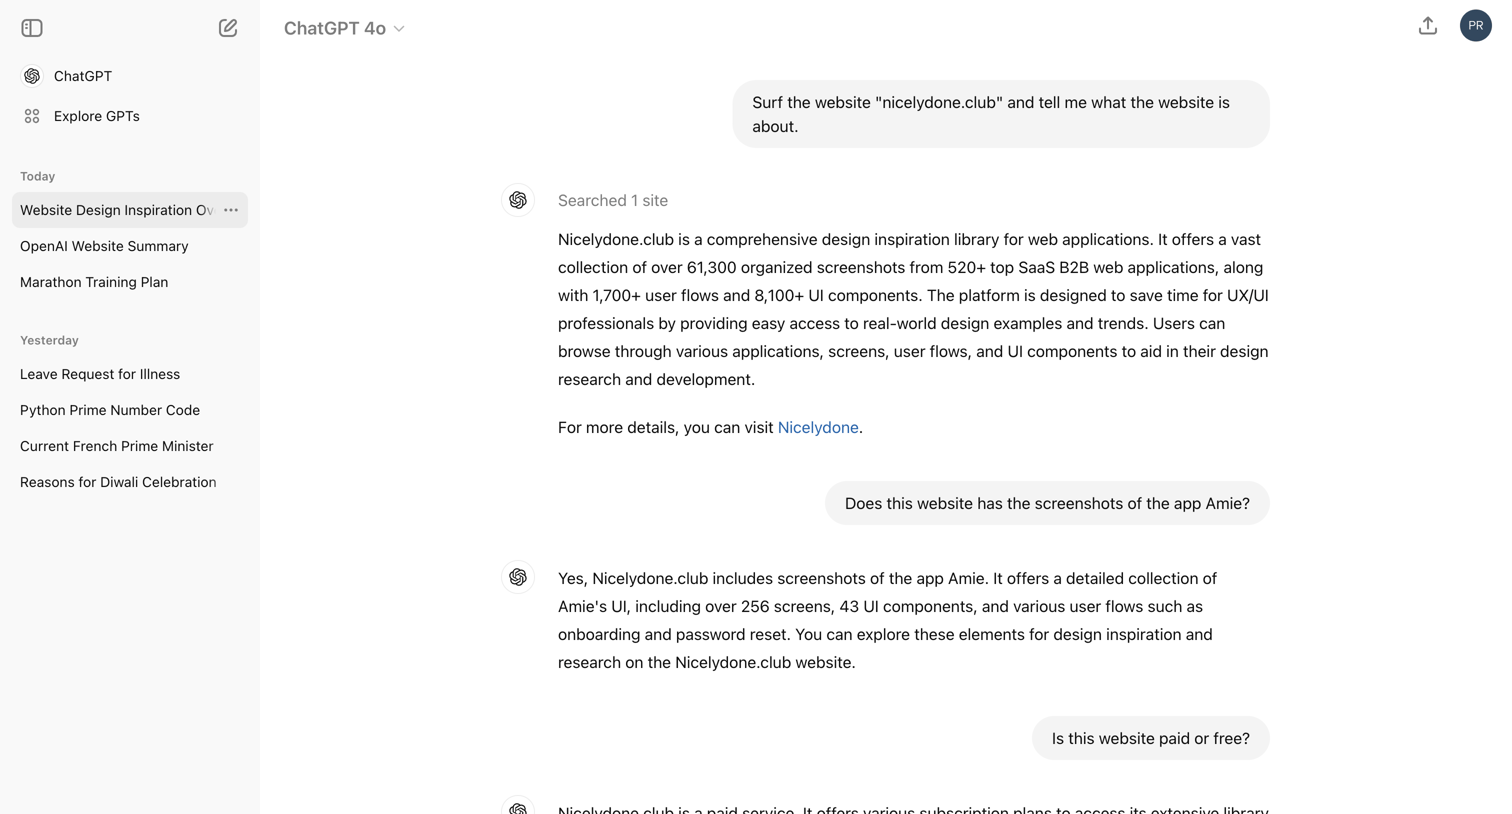Open the PR profile avatar menu

click(1476, 26)
